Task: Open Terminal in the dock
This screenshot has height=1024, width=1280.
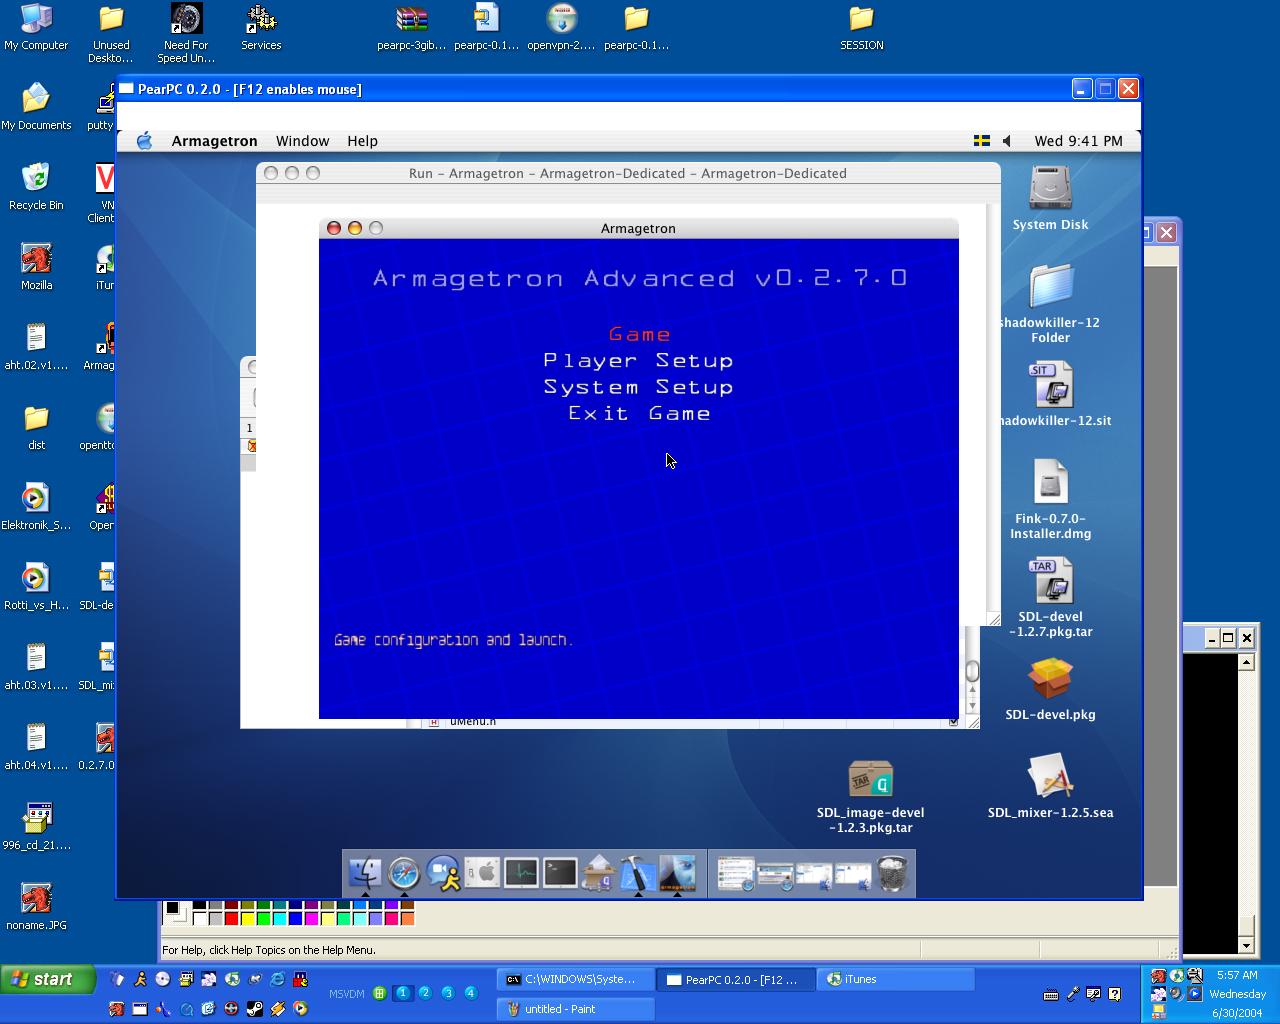Action: 560,873
